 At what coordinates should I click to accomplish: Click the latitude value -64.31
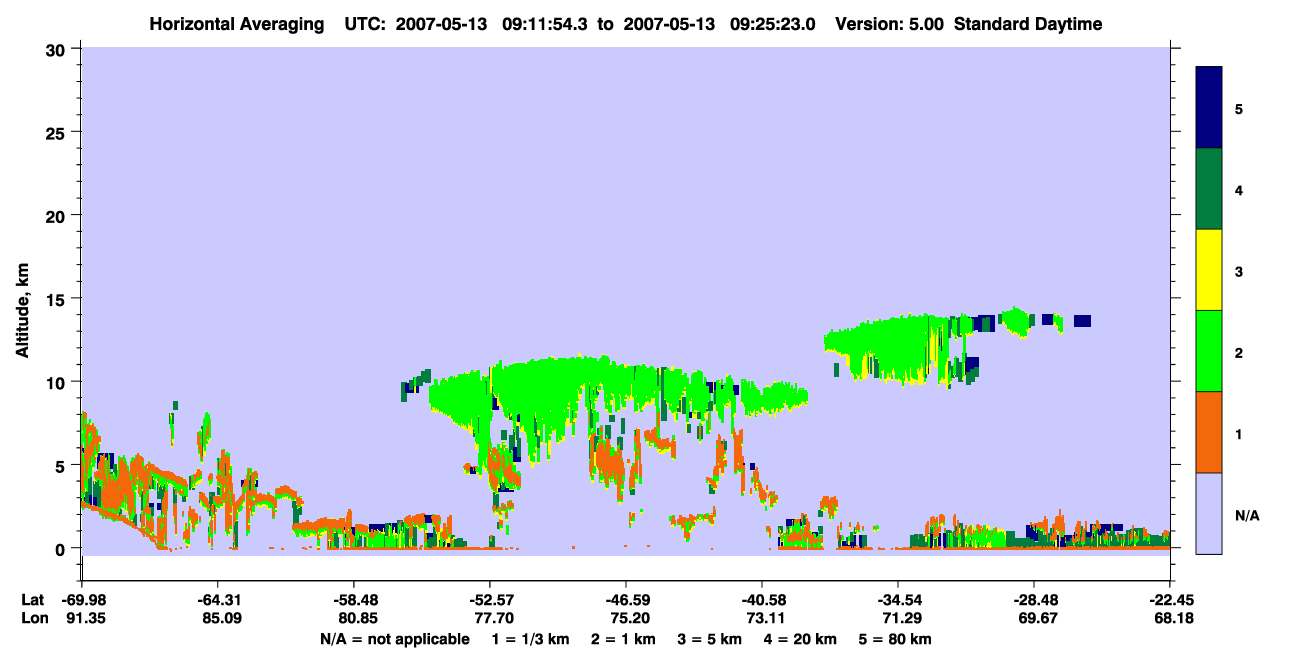tap(217, 600)
